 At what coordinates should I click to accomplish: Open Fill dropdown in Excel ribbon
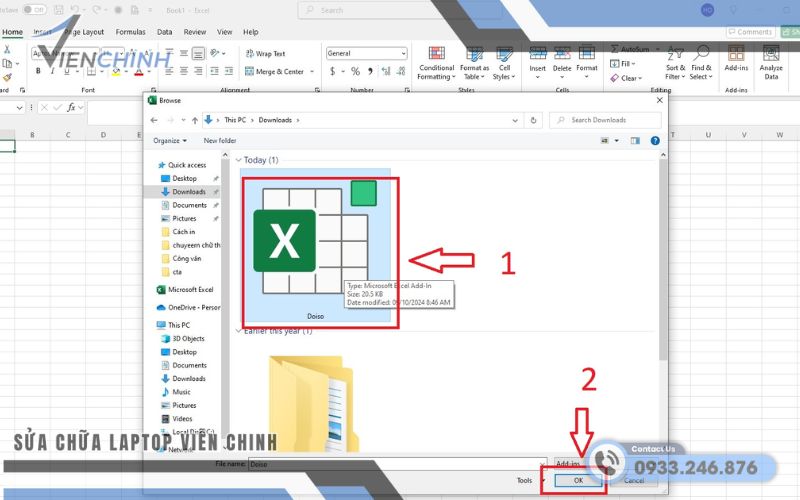coord(623,64)
